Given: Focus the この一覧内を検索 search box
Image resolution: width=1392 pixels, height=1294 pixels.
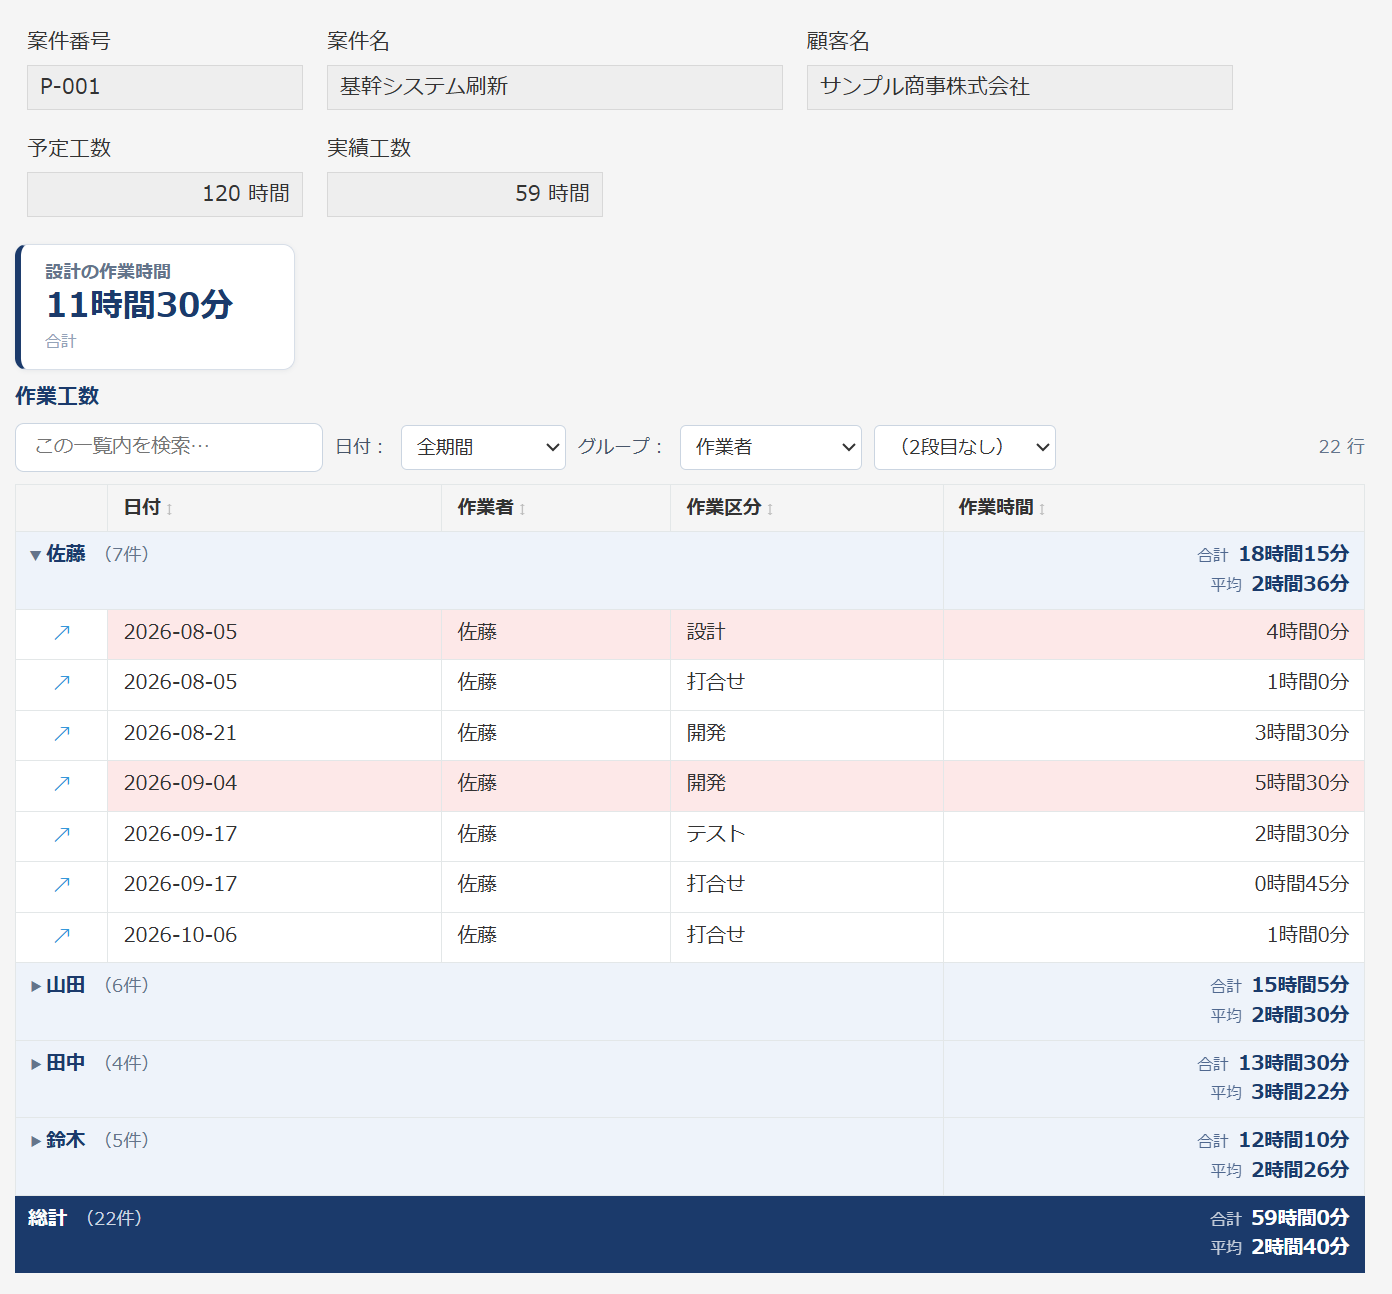Looking at the screenshot, I should (169, 447).
